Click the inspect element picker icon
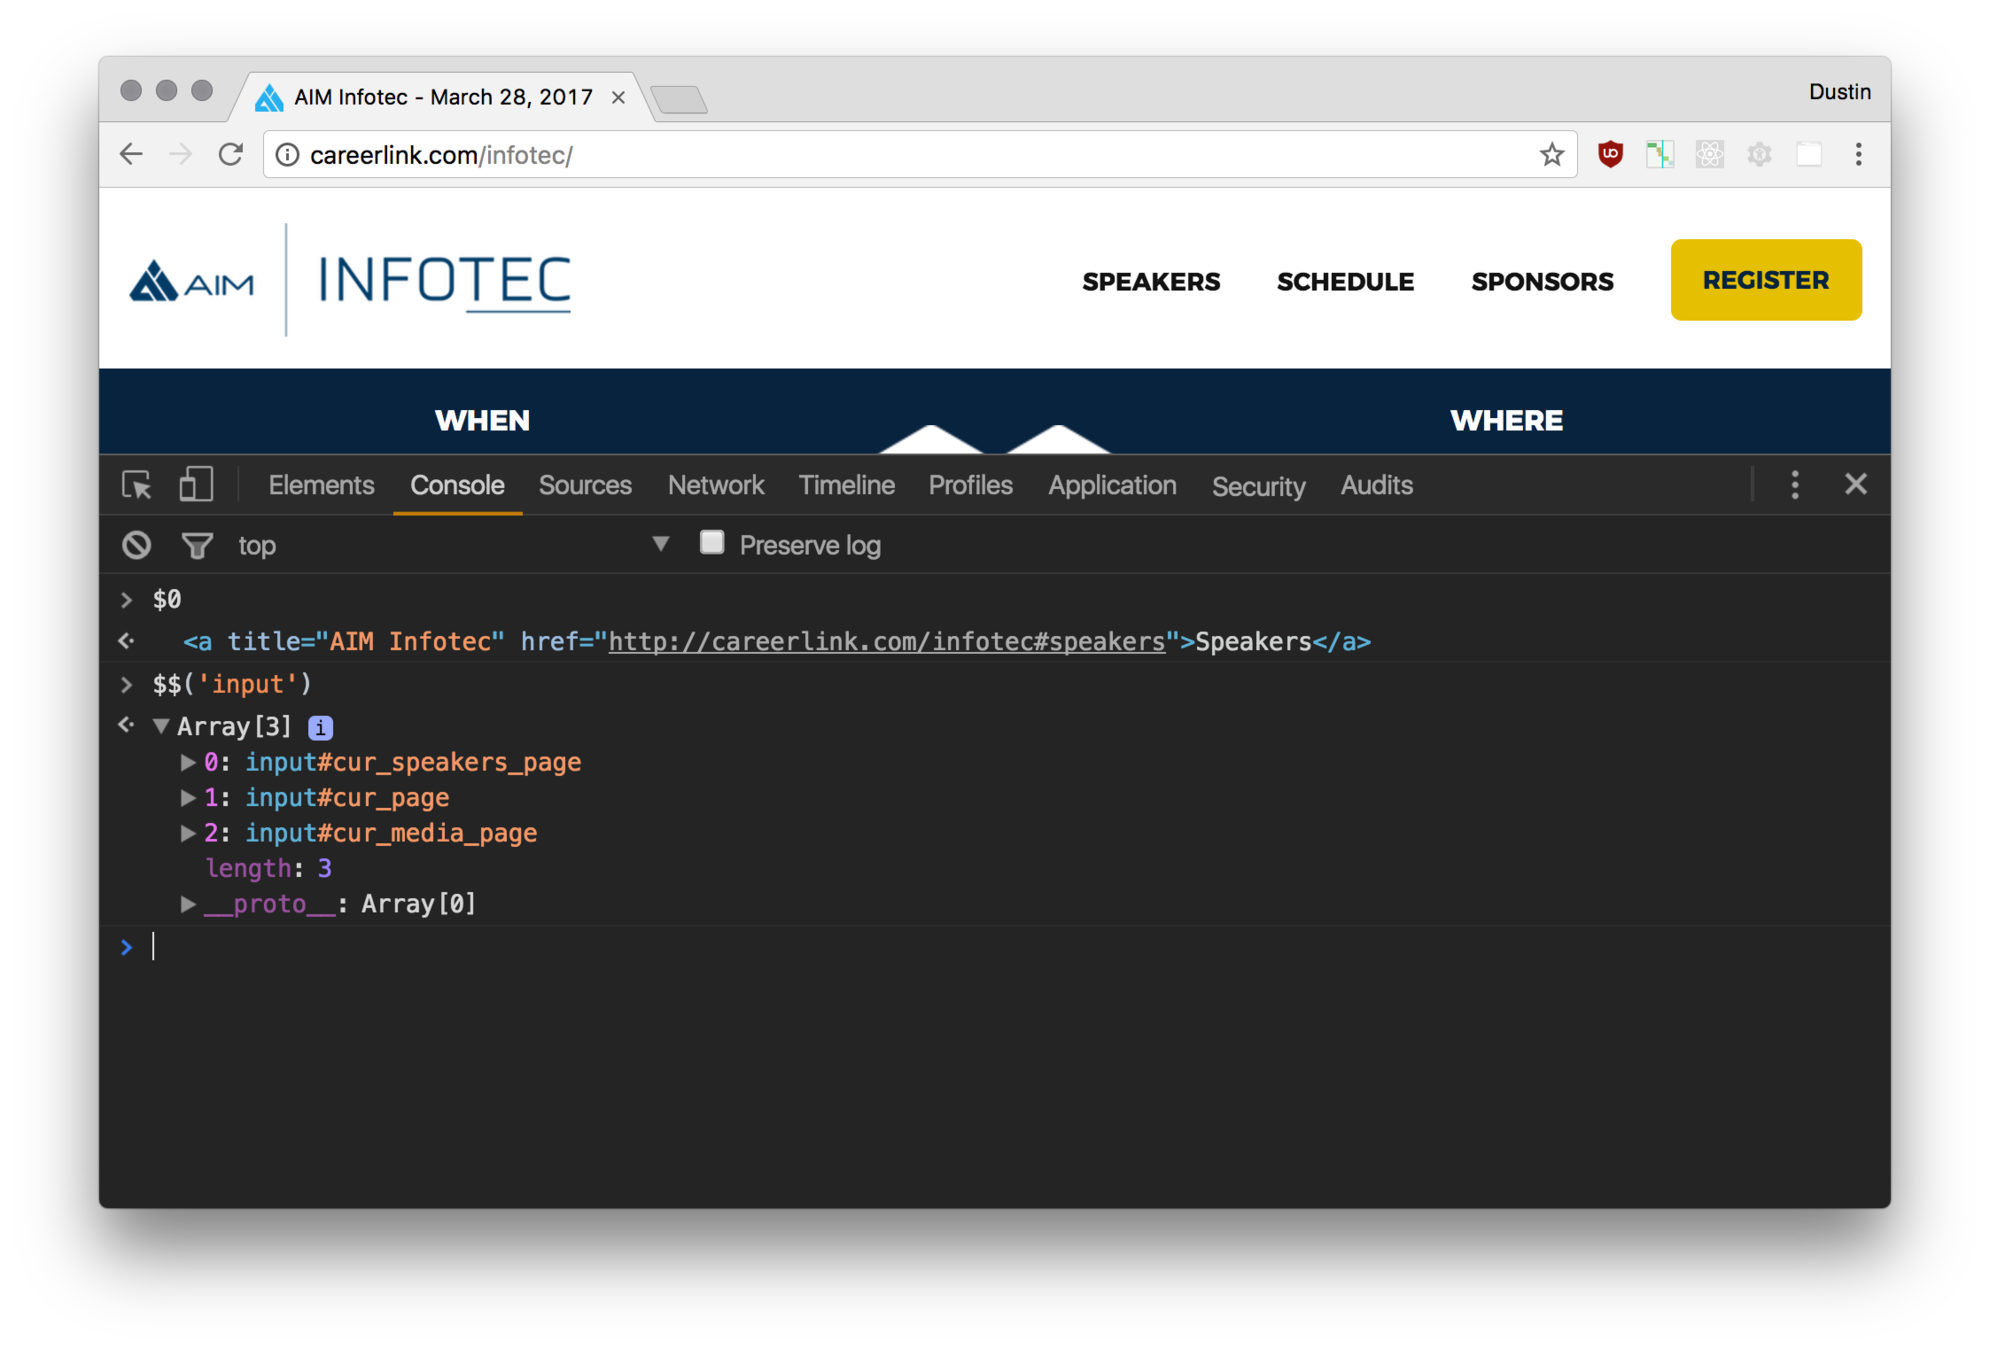The image size is (1990, 1350). point(137,485)
